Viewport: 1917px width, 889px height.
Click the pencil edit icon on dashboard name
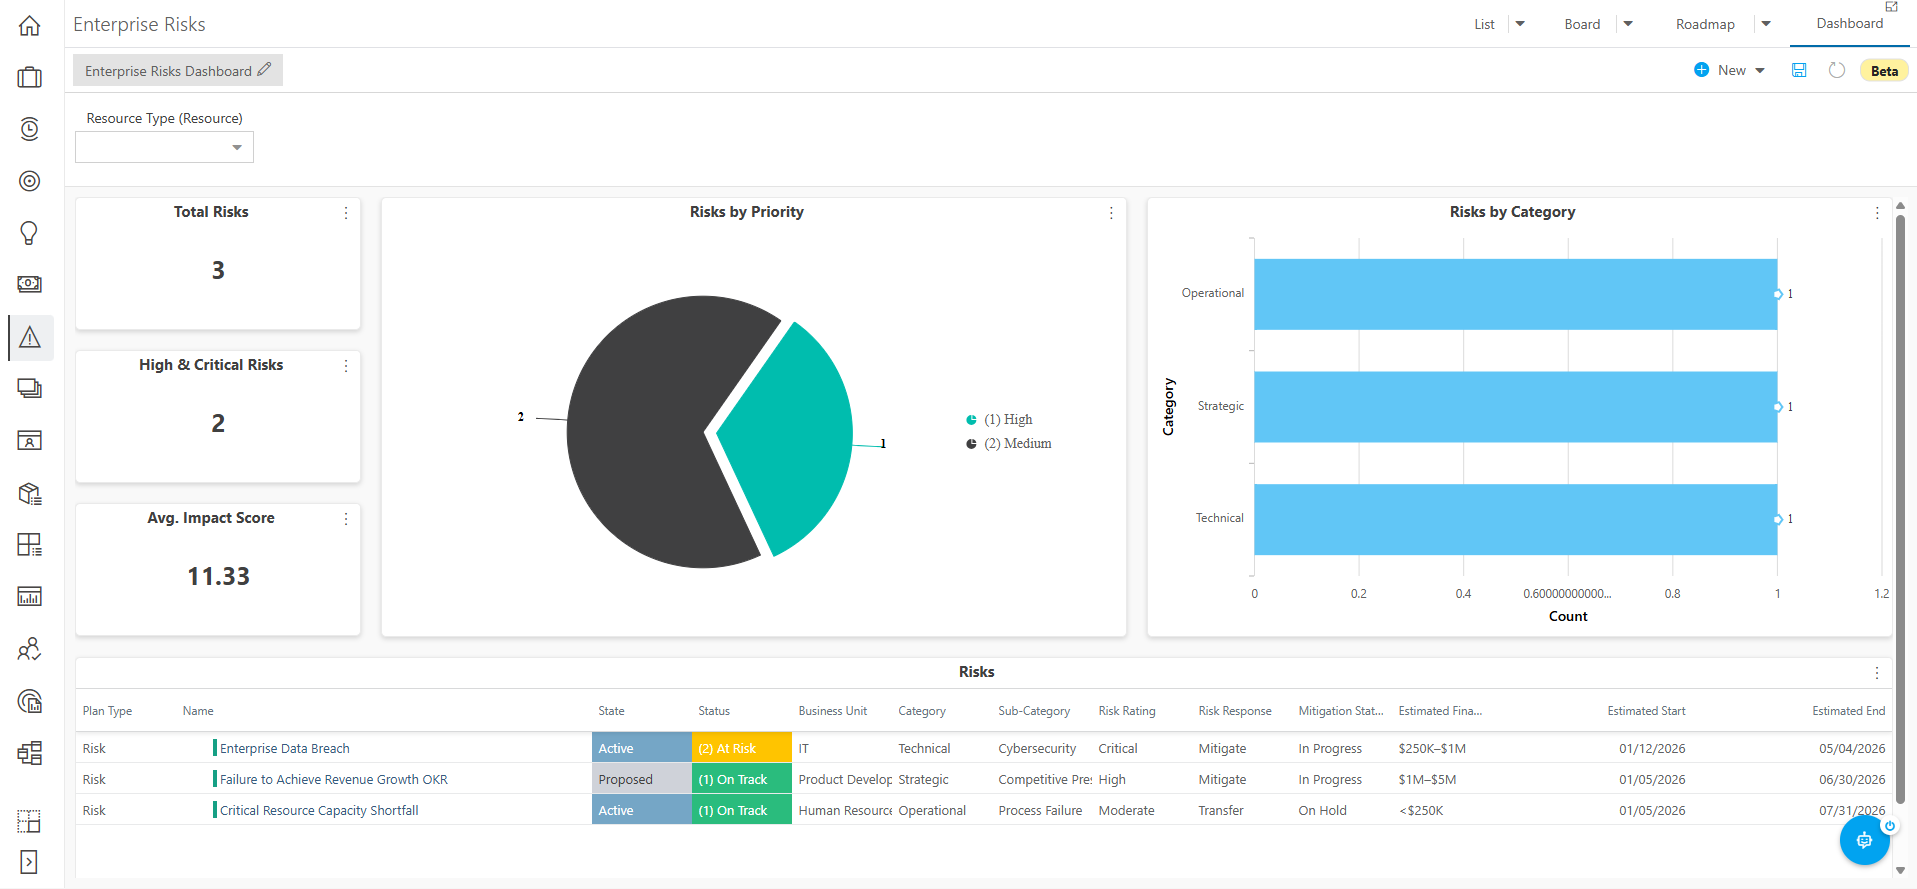(264, 70)
